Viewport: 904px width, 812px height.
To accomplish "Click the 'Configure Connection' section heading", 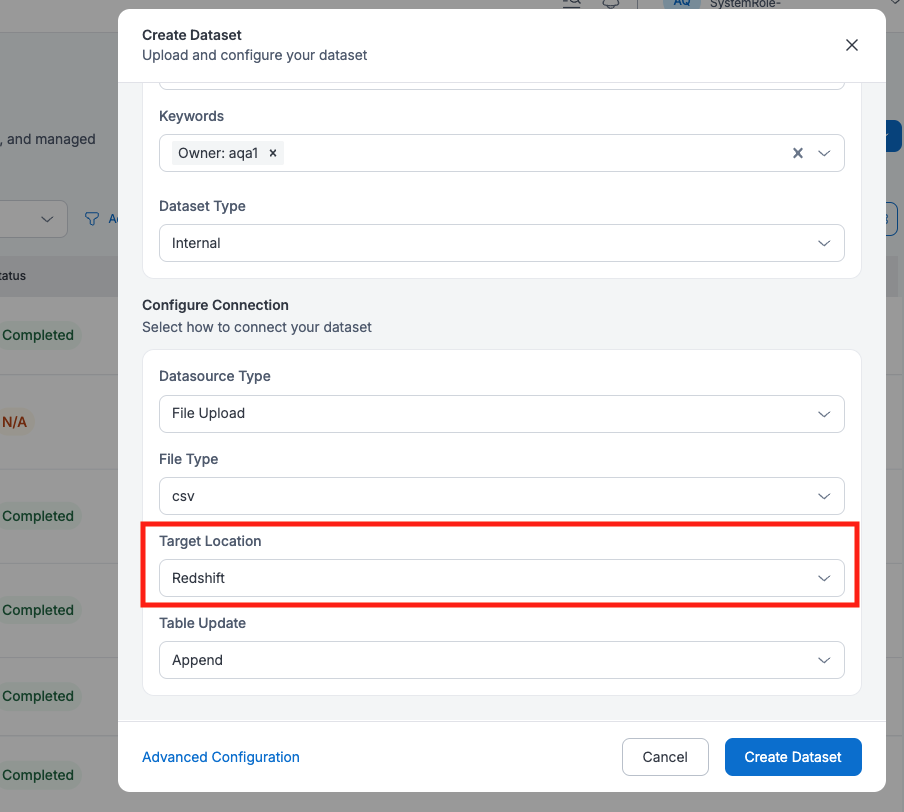I will click(215, 305).
